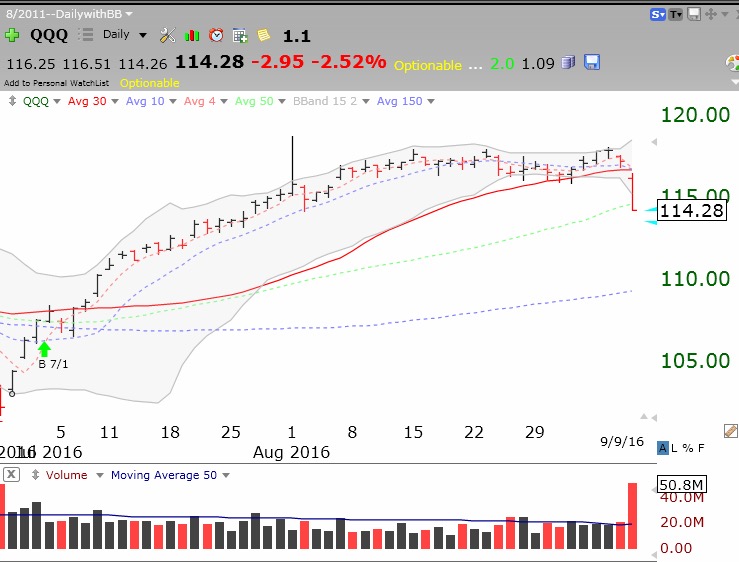Click the 120.00 price axis label
The height and width of the screenshot is (562, 739).
[695, 115]
